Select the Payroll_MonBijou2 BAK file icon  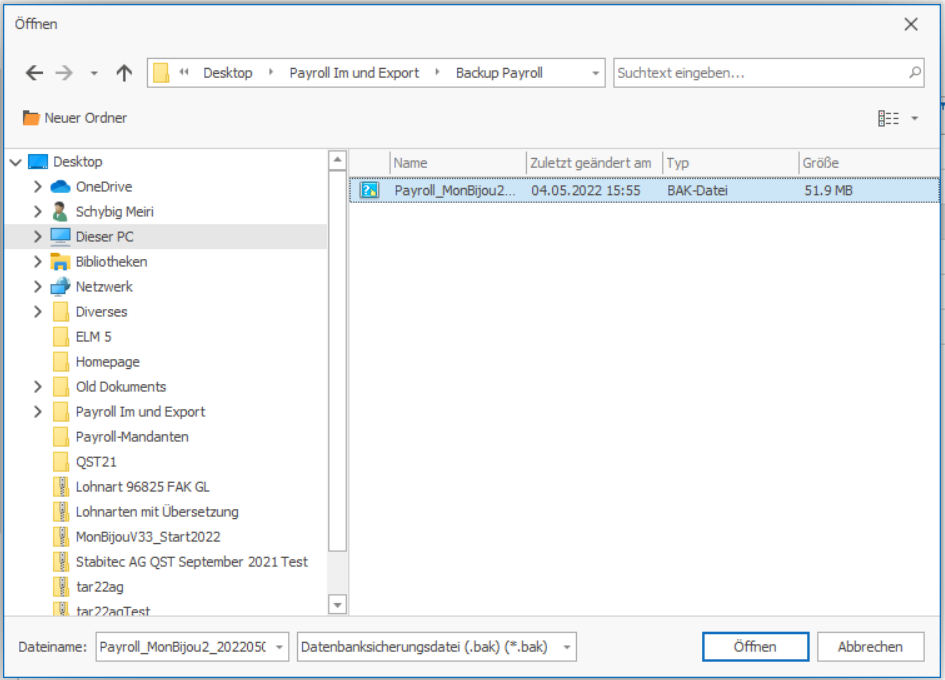click(x=369, y=190)
